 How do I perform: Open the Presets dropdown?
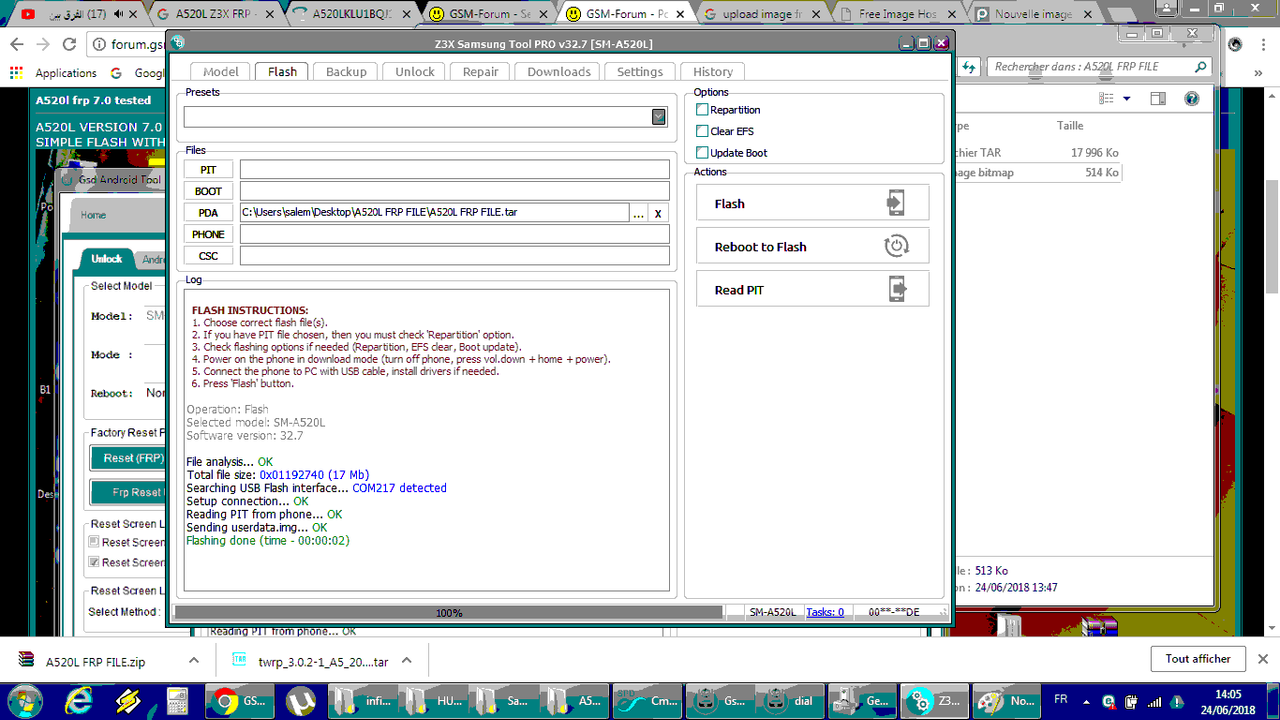click(x=658, y=117)
